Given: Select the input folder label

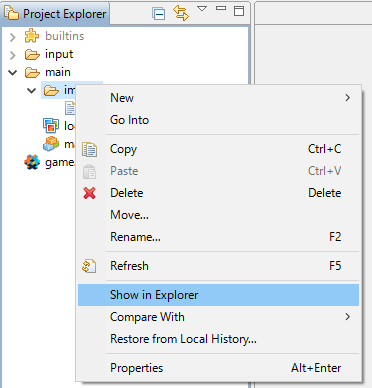Looking at the screenshot, I should (x=59, y=54).
